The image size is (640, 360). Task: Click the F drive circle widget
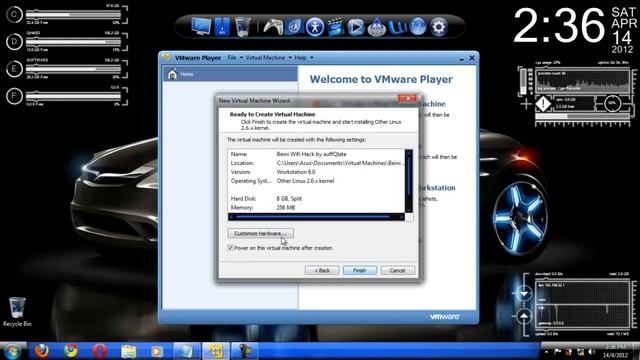[14, 96]
